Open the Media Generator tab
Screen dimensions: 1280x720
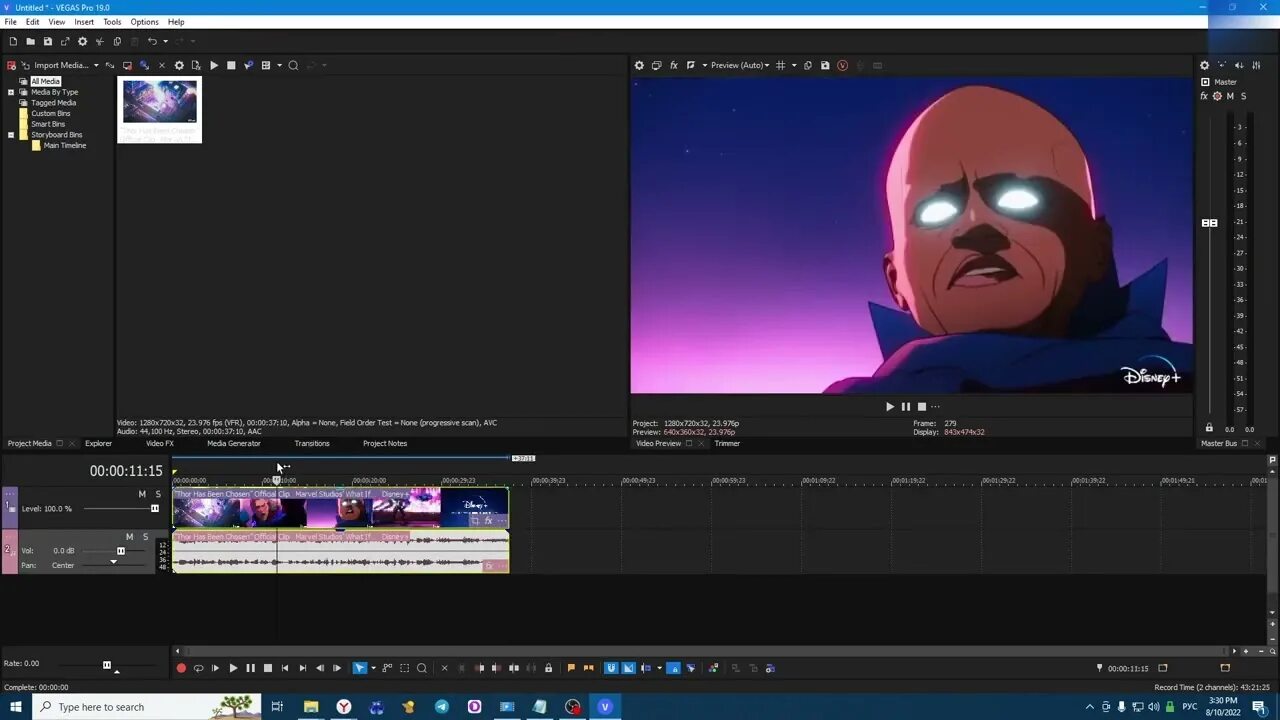tap(234, 443)
